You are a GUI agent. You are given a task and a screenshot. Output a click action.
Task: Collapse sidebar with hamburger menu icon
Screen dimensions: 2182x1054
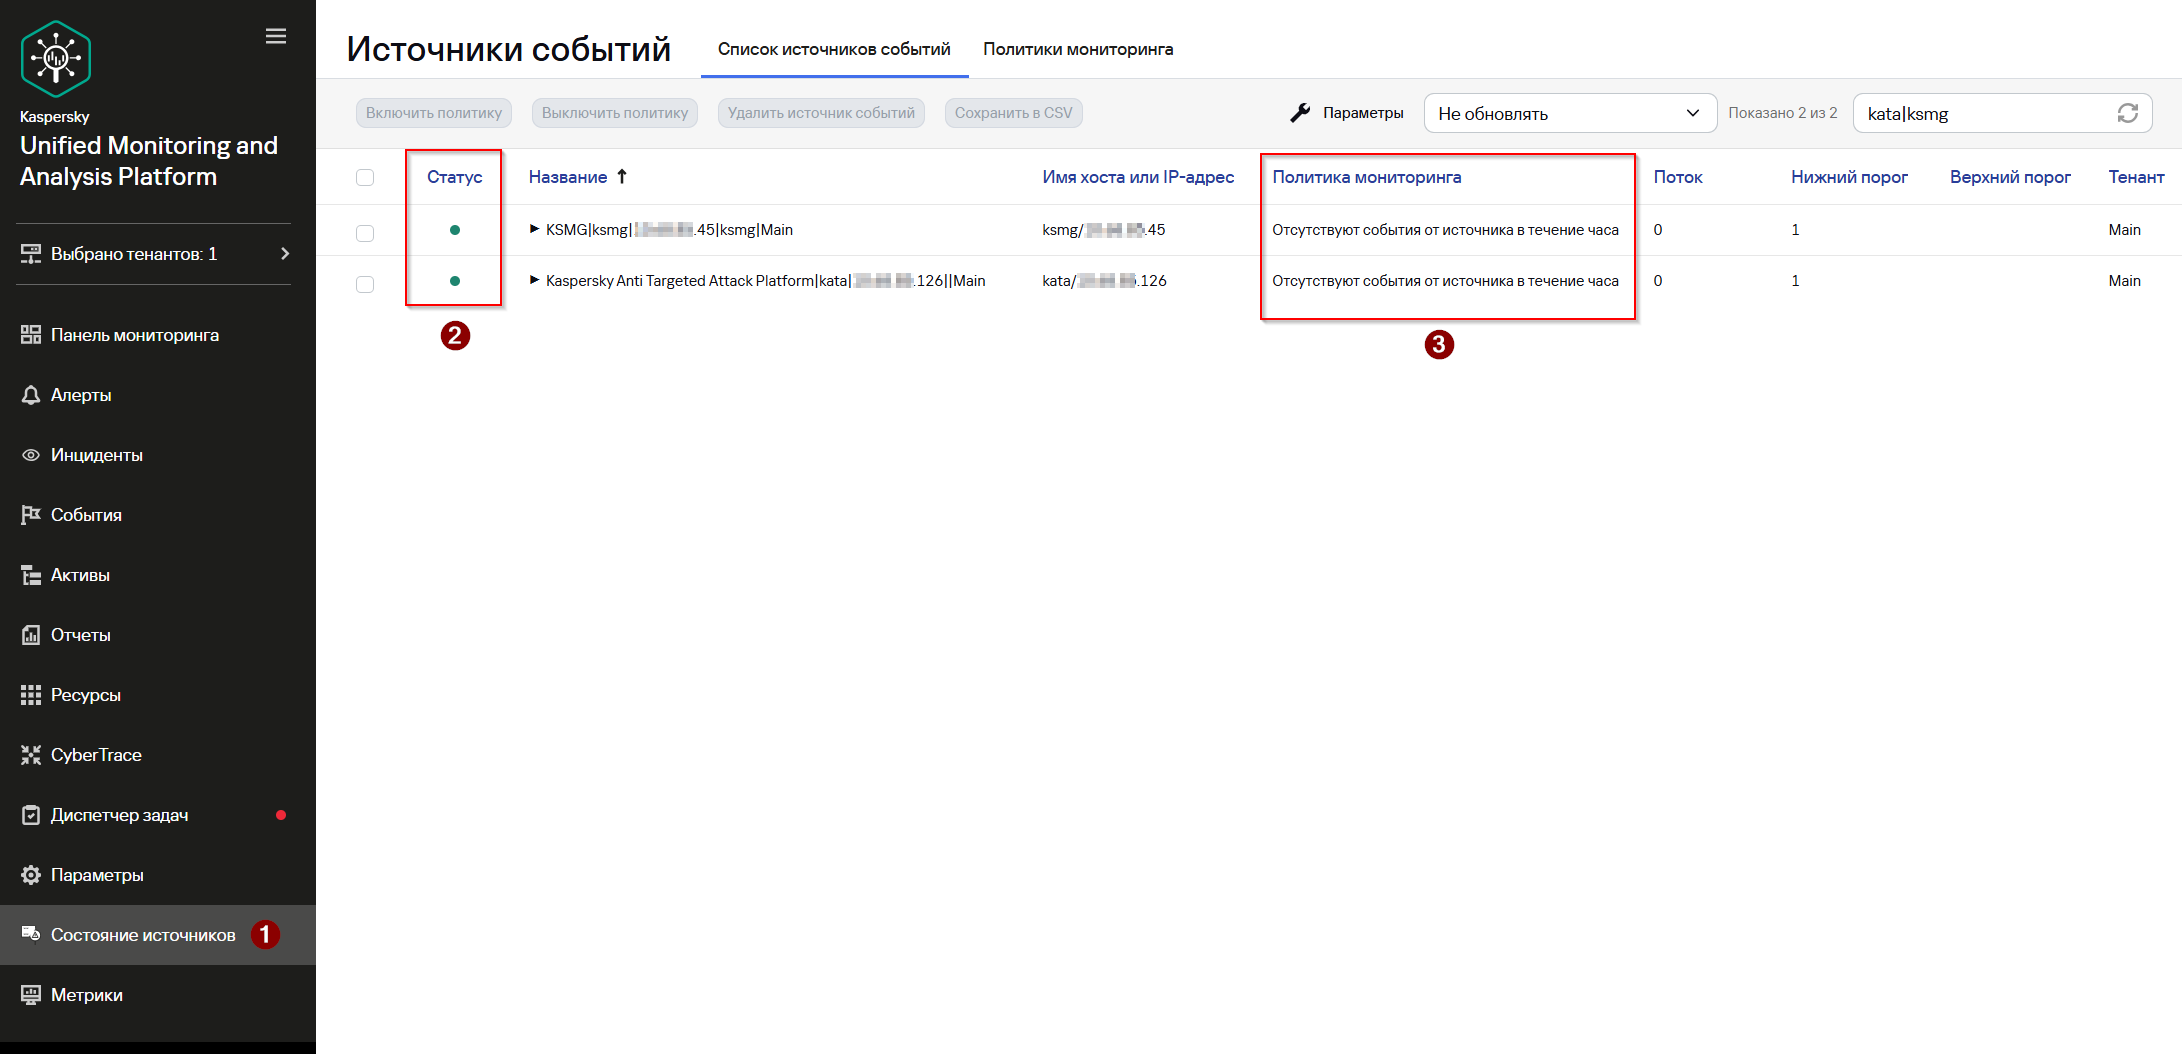point(276,36)
